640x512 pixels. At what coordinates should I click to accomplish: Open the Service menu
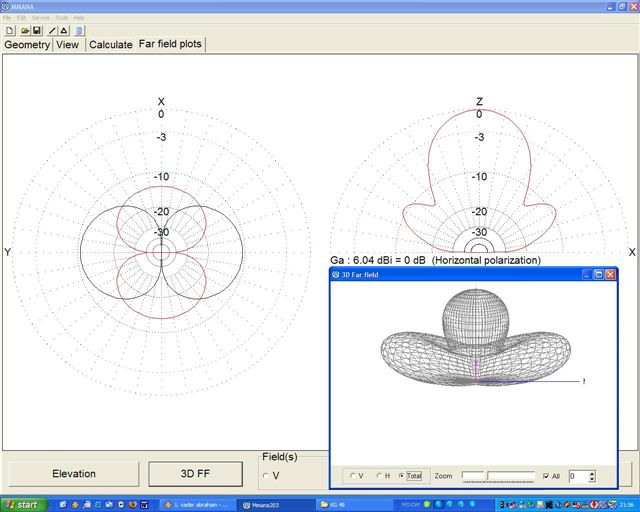(40, 18)
